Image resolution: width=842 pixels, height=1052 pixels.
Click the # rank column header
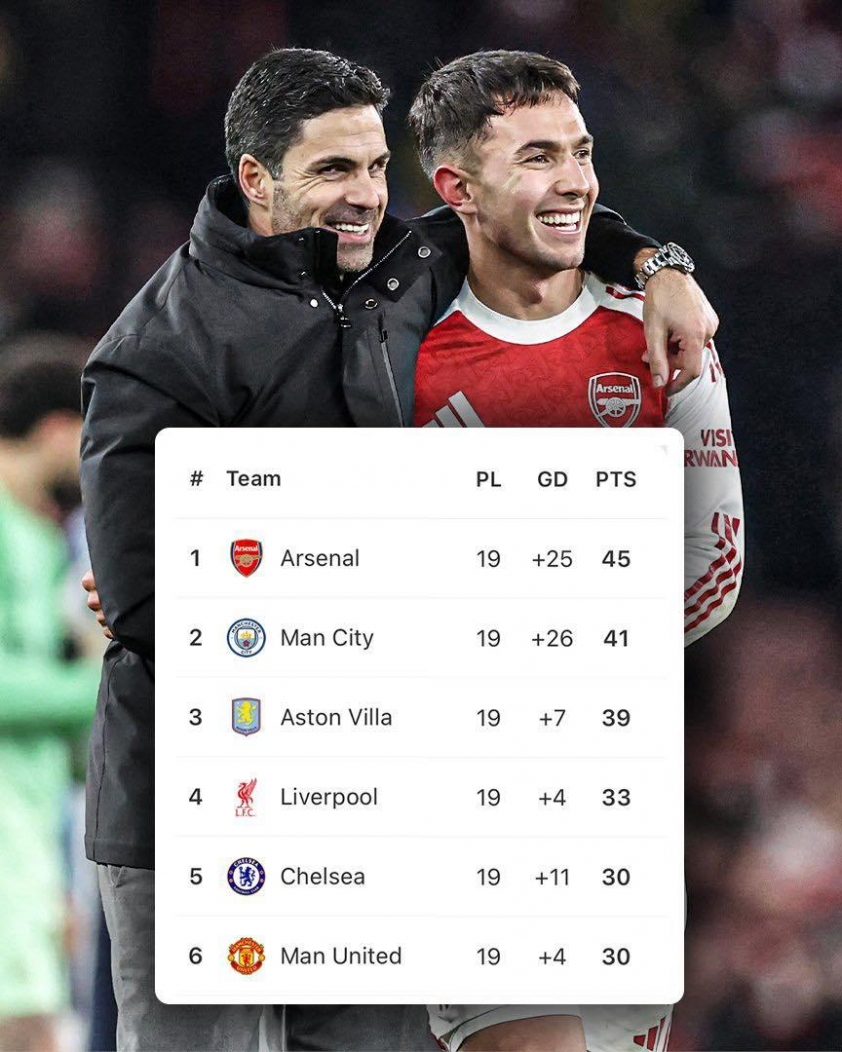pyautogui.click(x=196, y=479)
